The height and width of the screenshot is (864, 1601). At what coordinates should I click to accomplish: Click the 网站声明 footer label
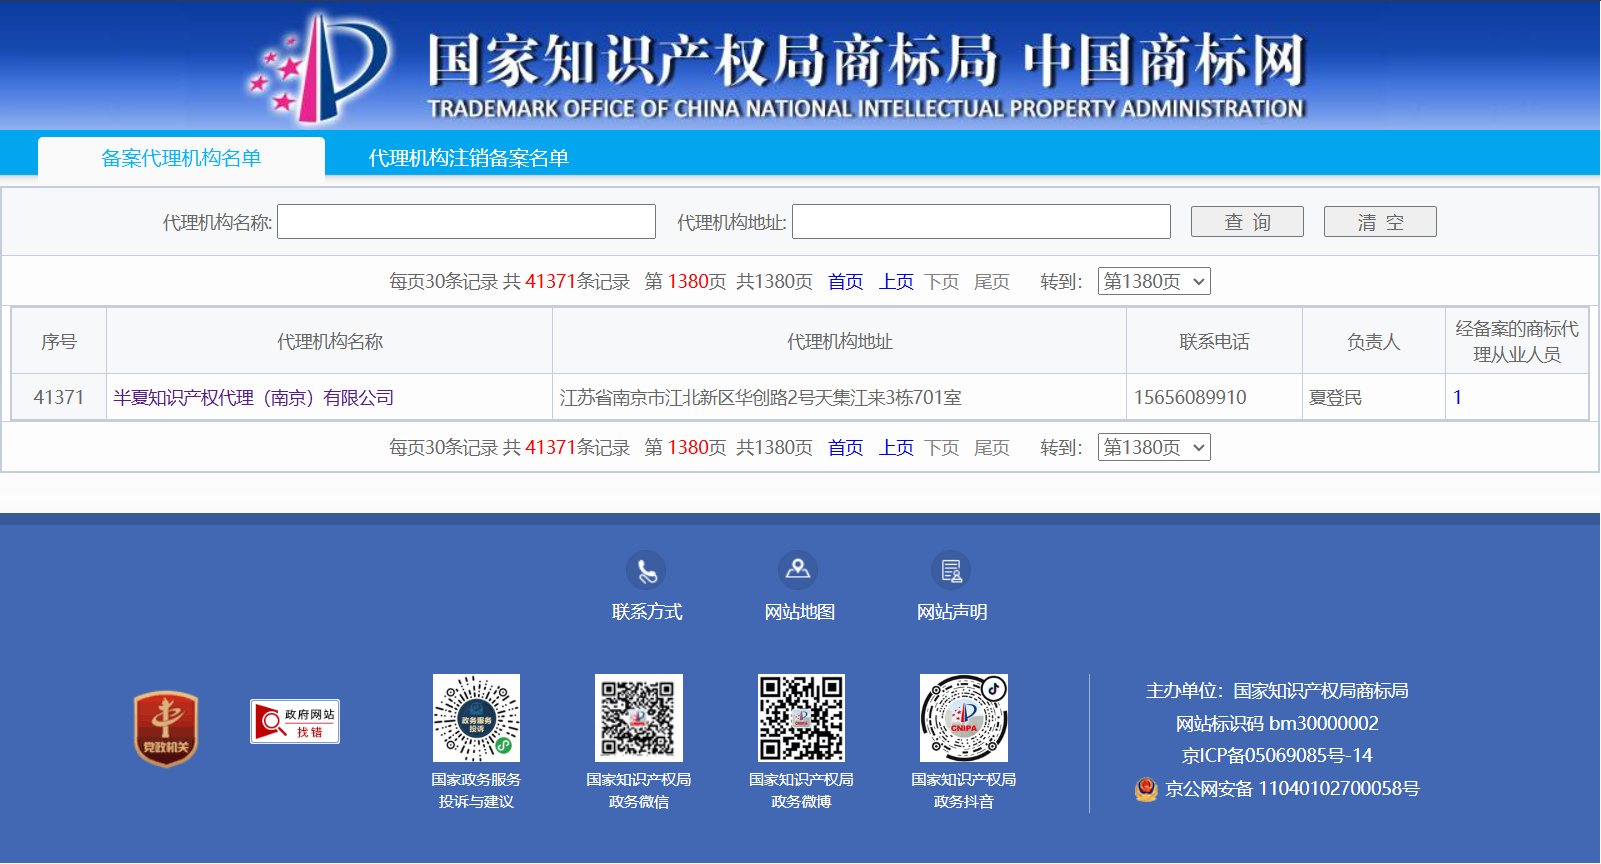click(952, 612)
